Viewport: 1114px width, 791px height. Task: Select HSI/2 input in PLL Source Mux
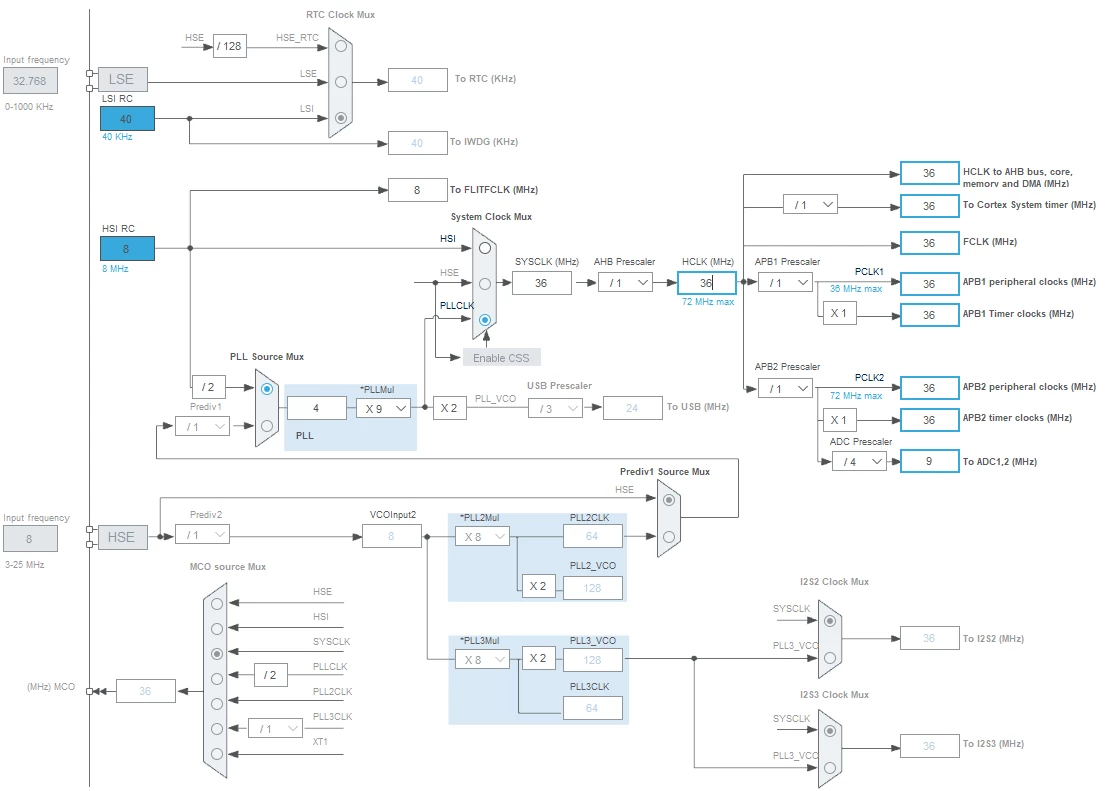point(267,389)
